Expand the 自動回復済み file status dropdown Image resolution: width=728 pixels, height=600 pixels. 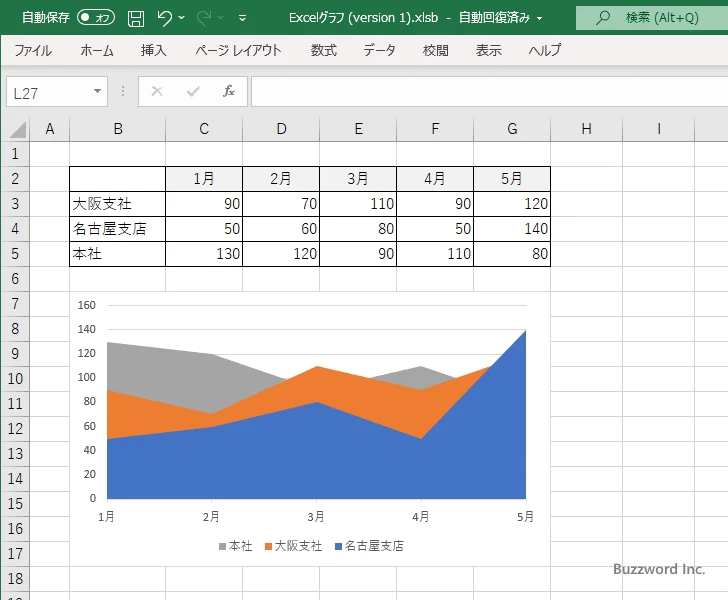(x=540, y=18)
